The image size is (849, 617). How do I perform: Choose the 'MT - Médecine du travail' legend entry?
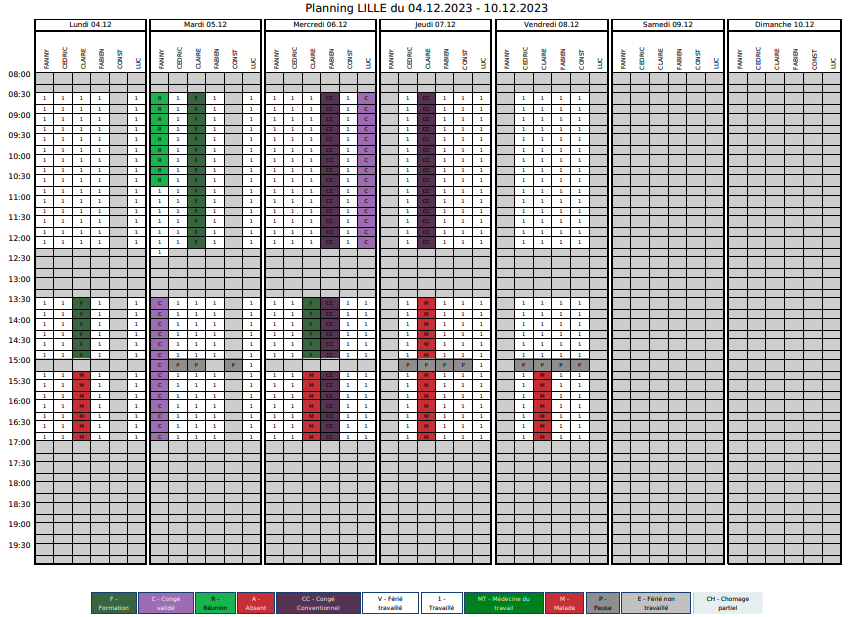(503, 602)
